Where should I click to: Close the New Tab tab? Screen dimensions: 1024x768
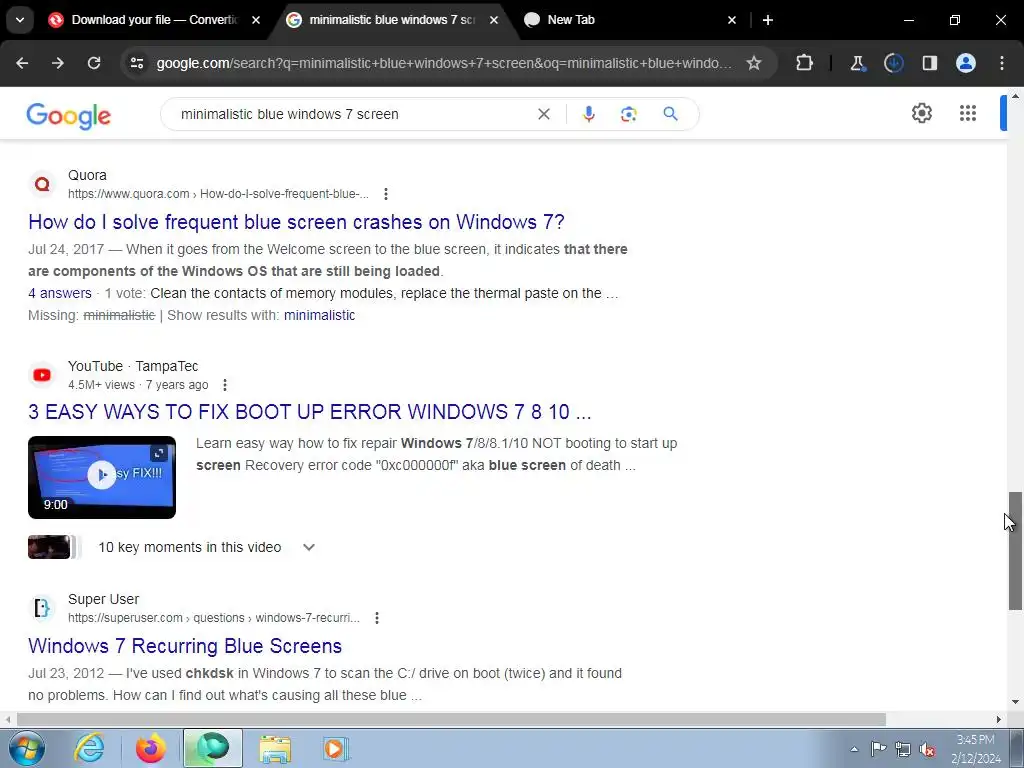(732, 20)
